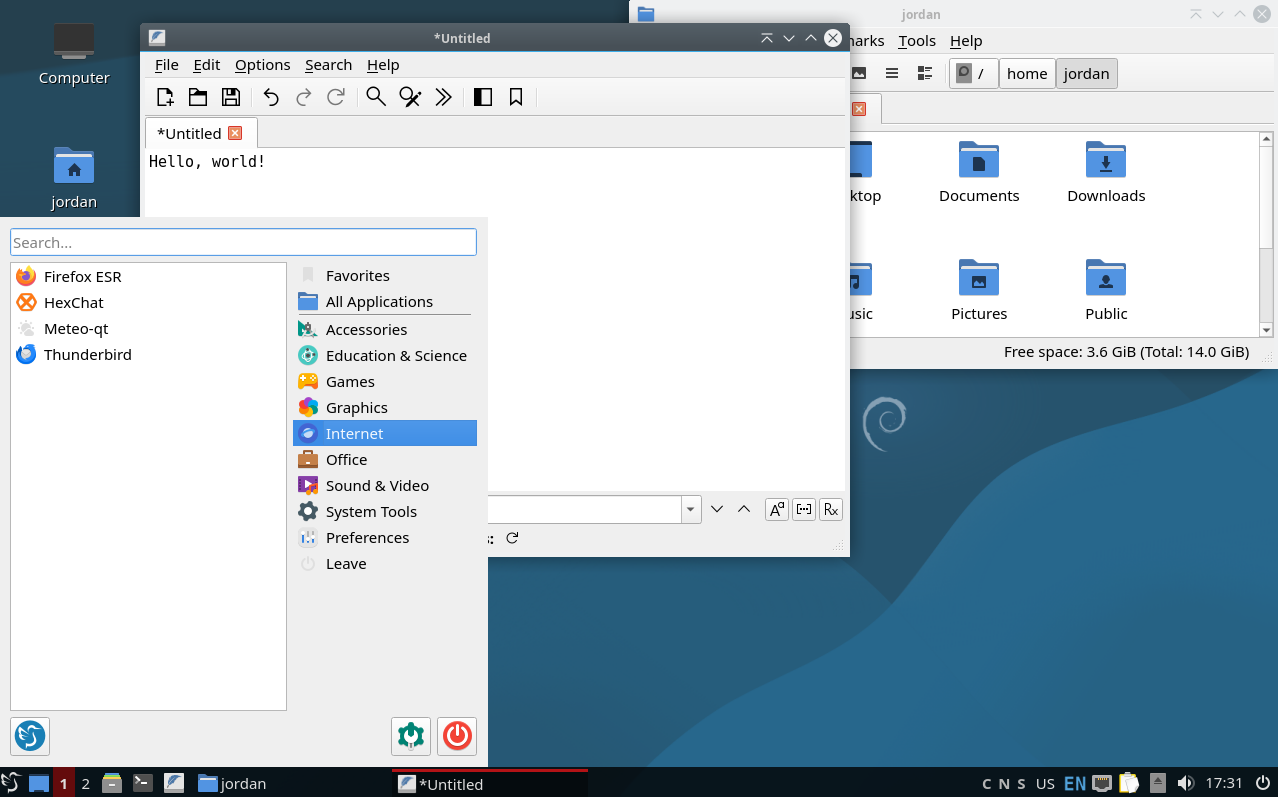Screen dimensions: 1278x797
Task: Click into the application menu Search box
Action: click(x=243, y=242)
